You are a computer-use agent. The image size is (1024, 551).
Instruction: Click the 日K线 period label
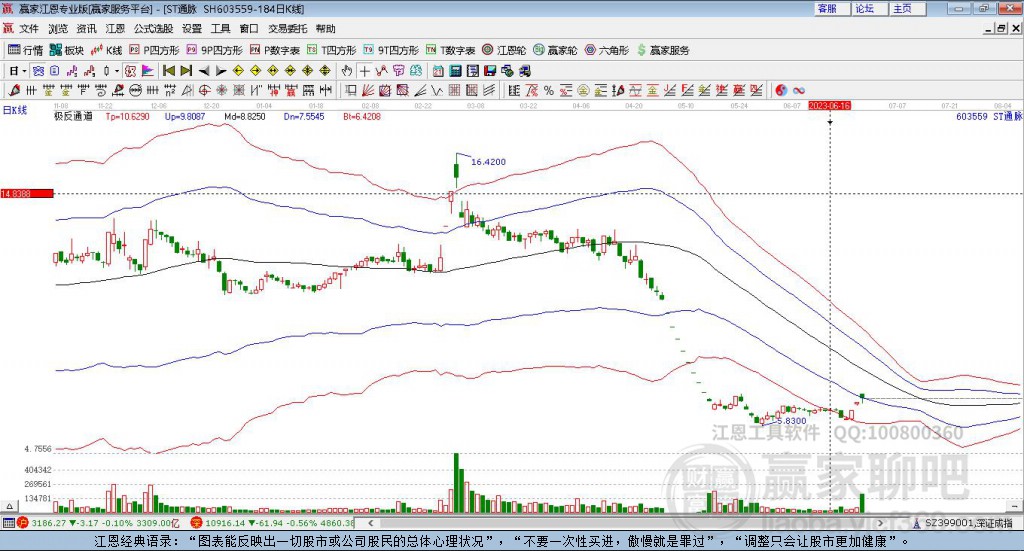pos(15,110)
